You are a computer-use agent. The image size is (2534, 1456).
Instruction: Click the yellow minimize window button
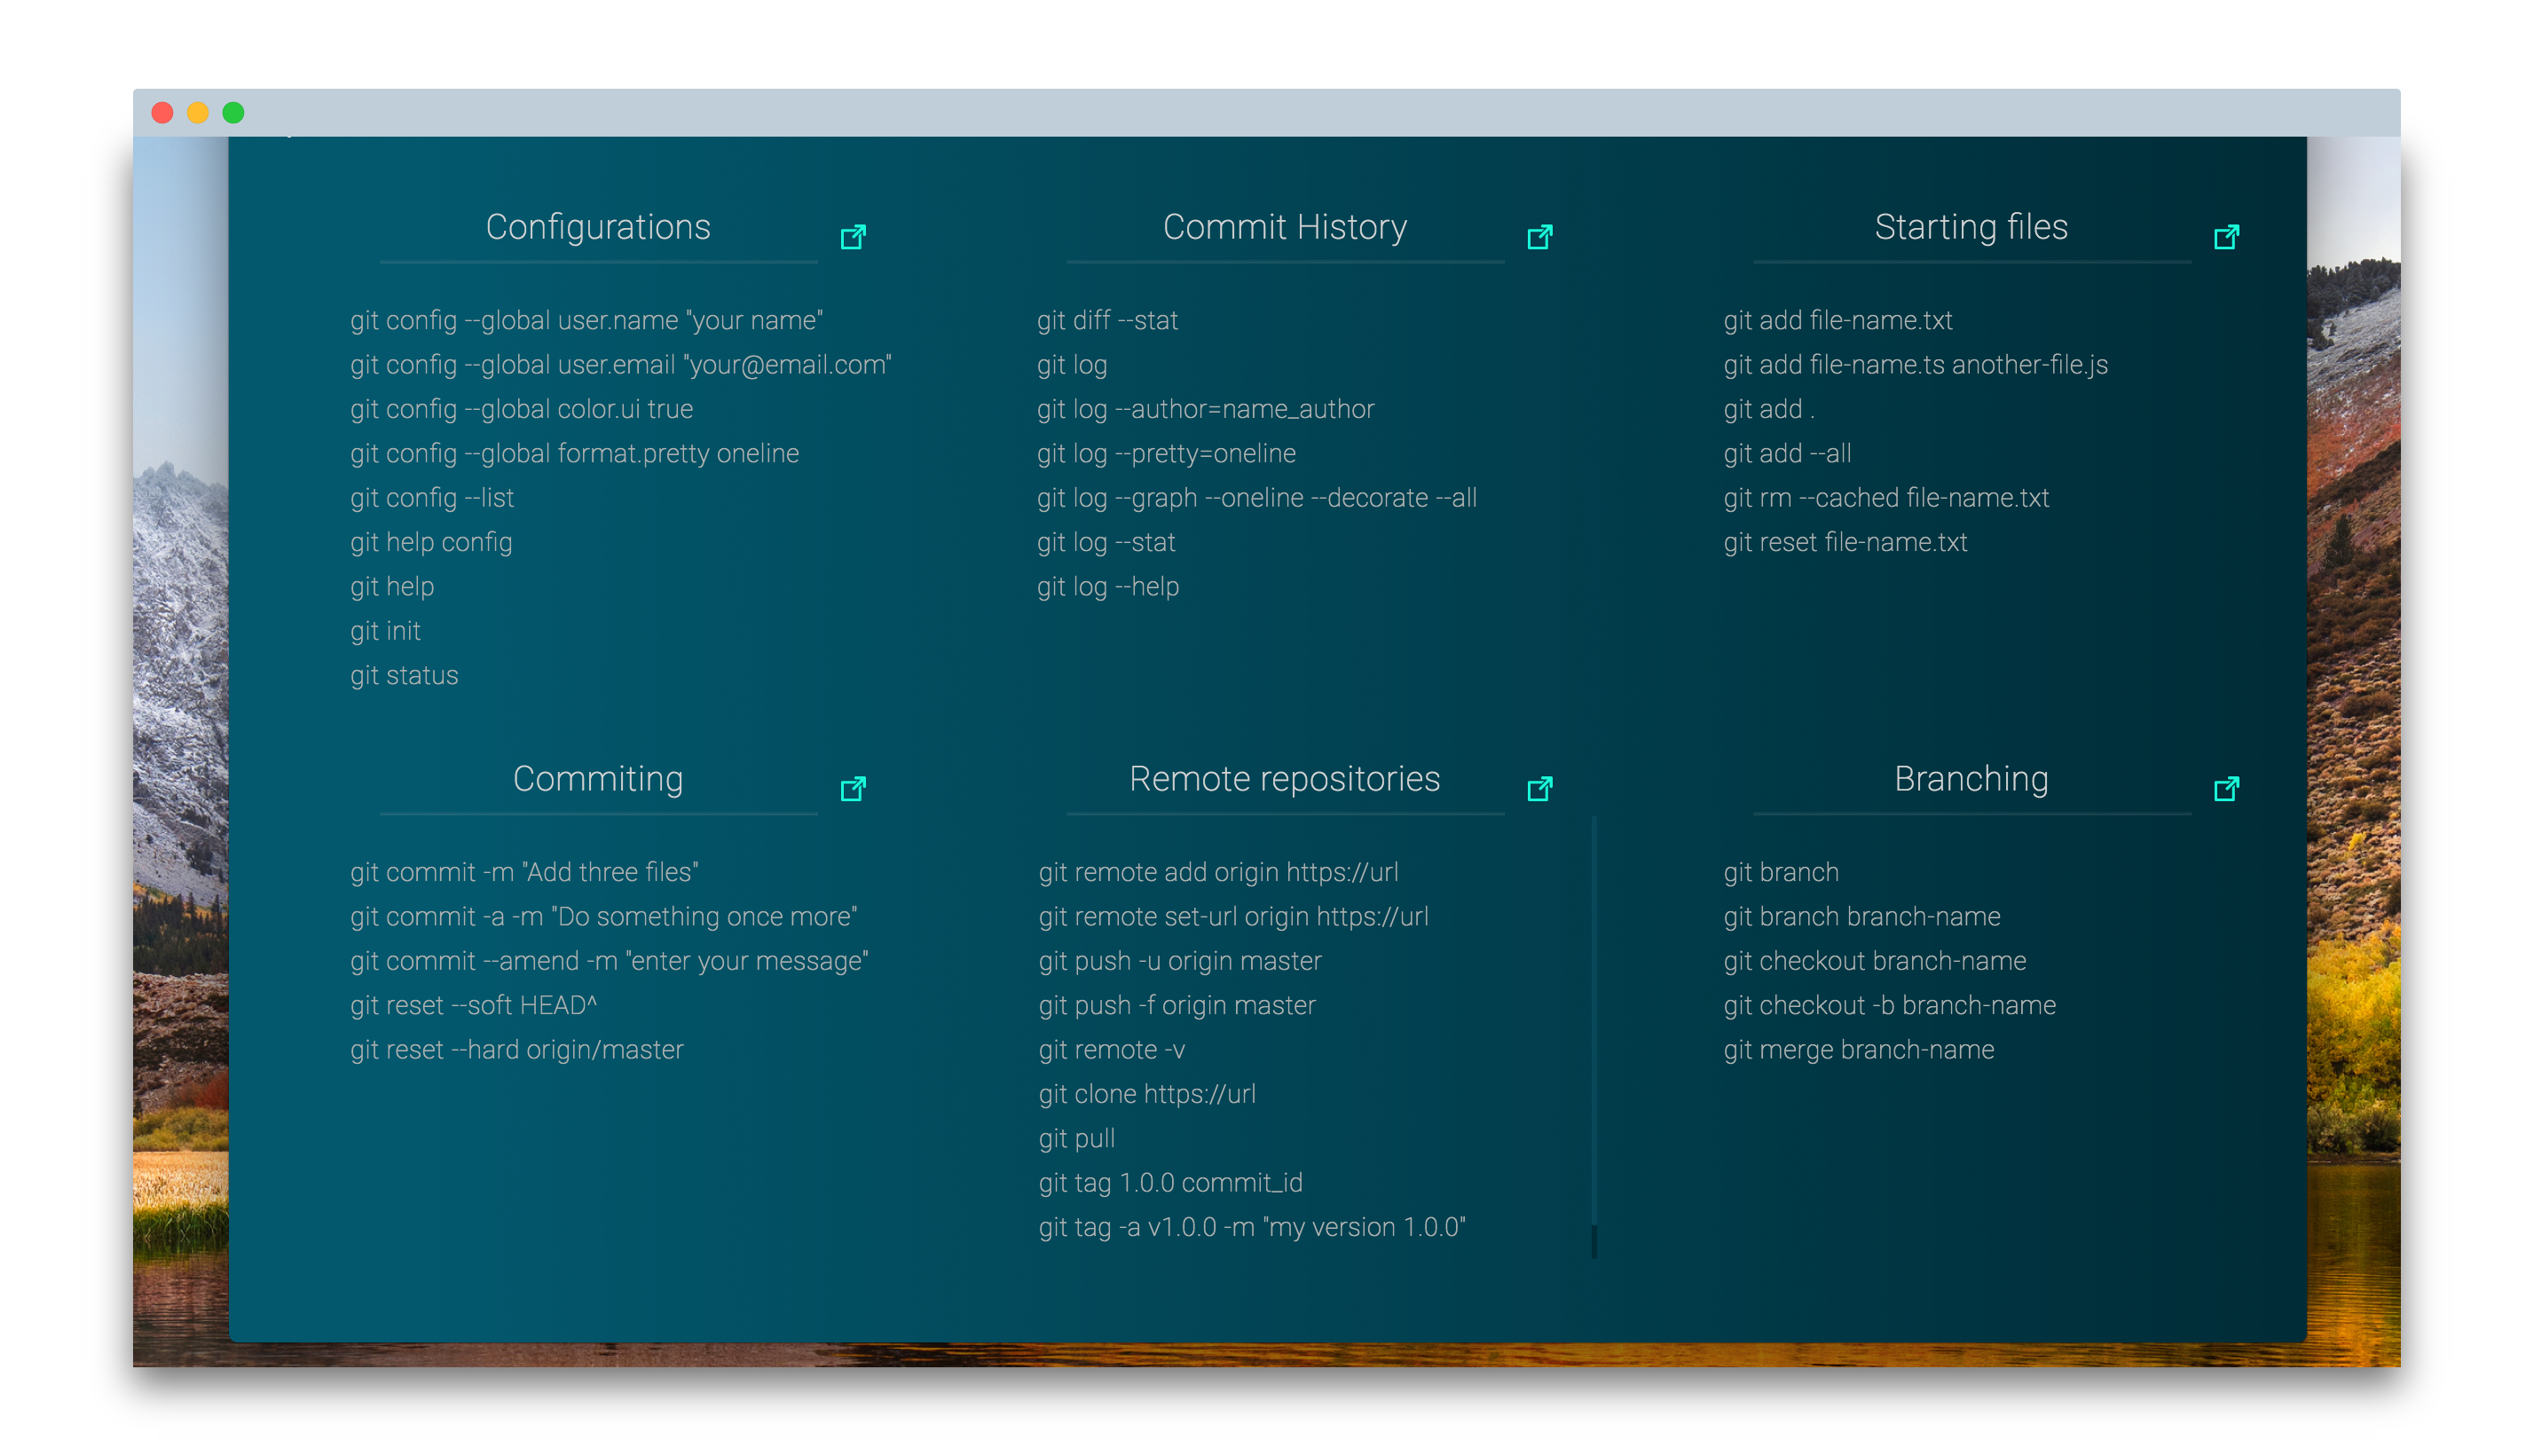198,113
